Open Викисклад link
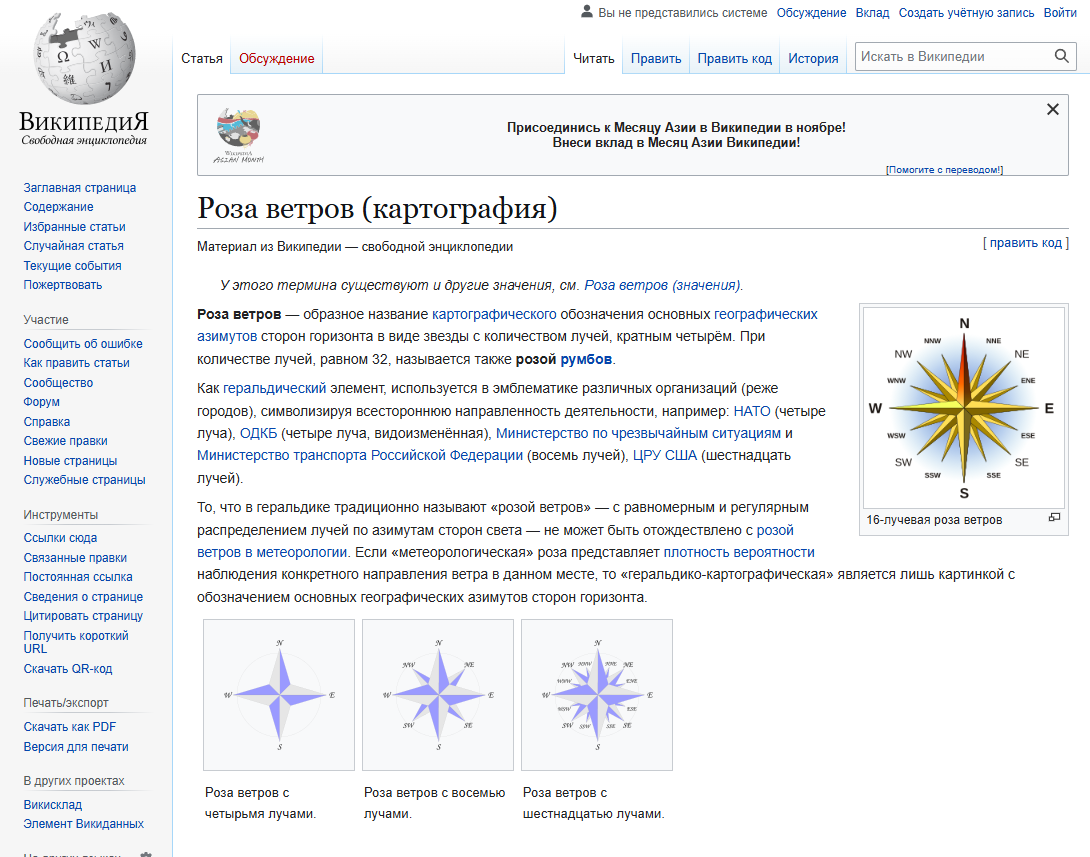 tap(52, 804)
